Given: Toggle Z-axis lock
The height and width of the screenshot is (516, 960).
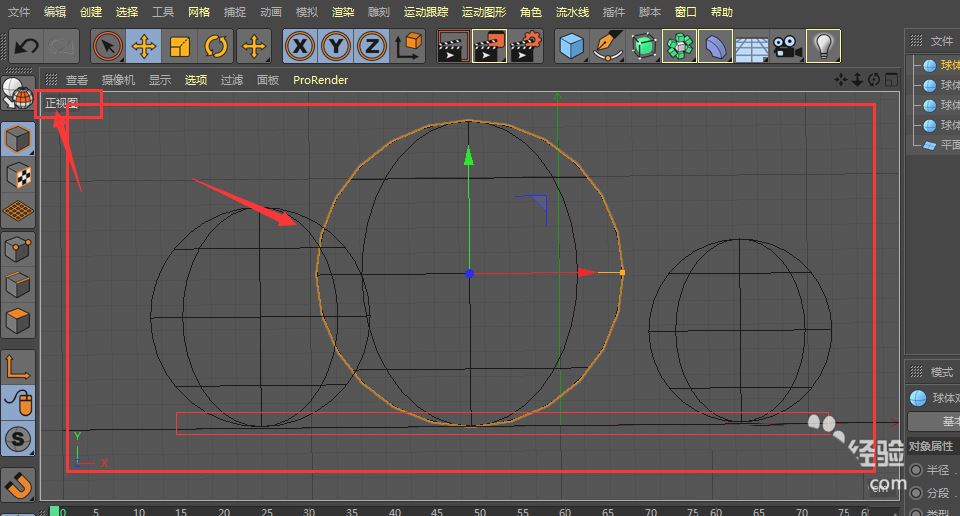Looking at the screenshot, I should pyautogui.click(x=372, y=46).
